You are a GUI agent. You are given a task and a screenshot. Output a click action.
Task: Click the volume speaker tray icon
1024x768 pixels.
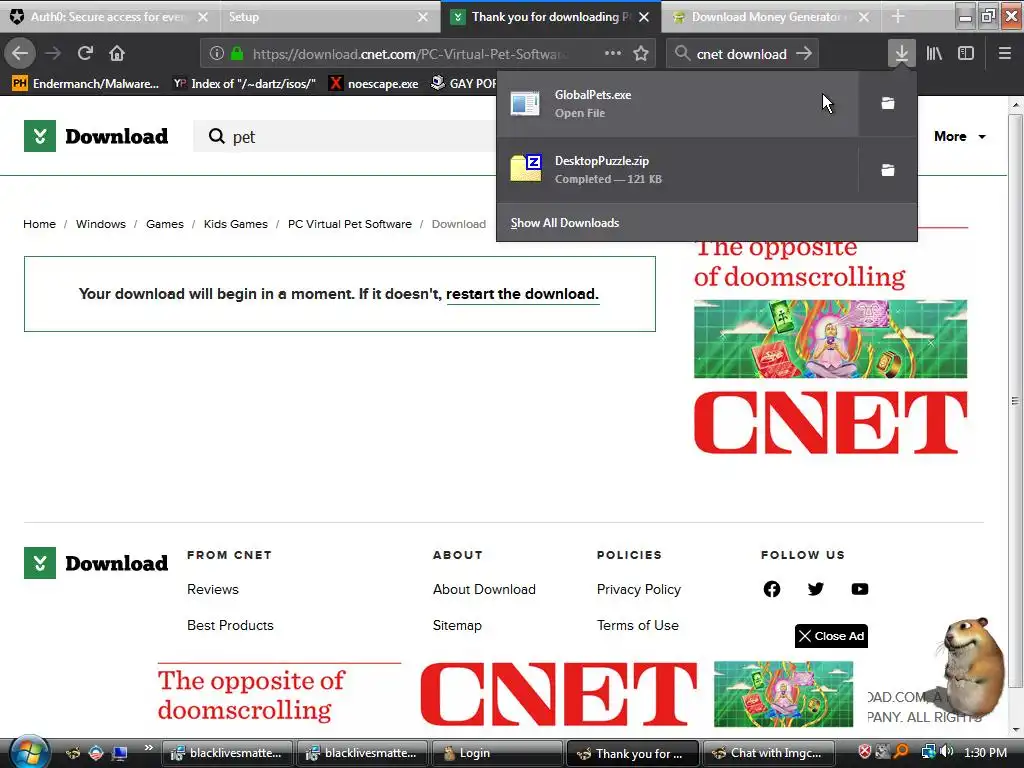(946, 752)
